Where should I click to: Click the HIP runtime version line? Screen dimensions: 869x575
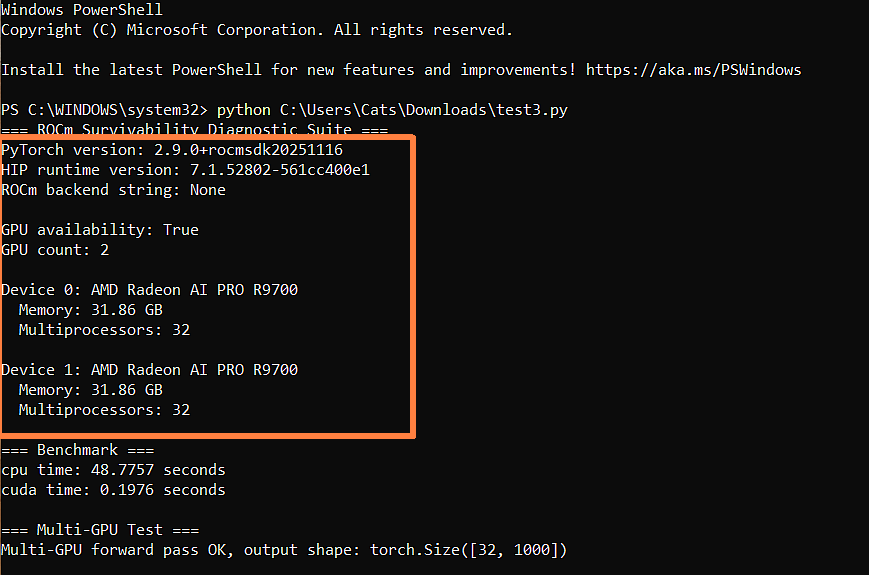click(x=185, y=170)
